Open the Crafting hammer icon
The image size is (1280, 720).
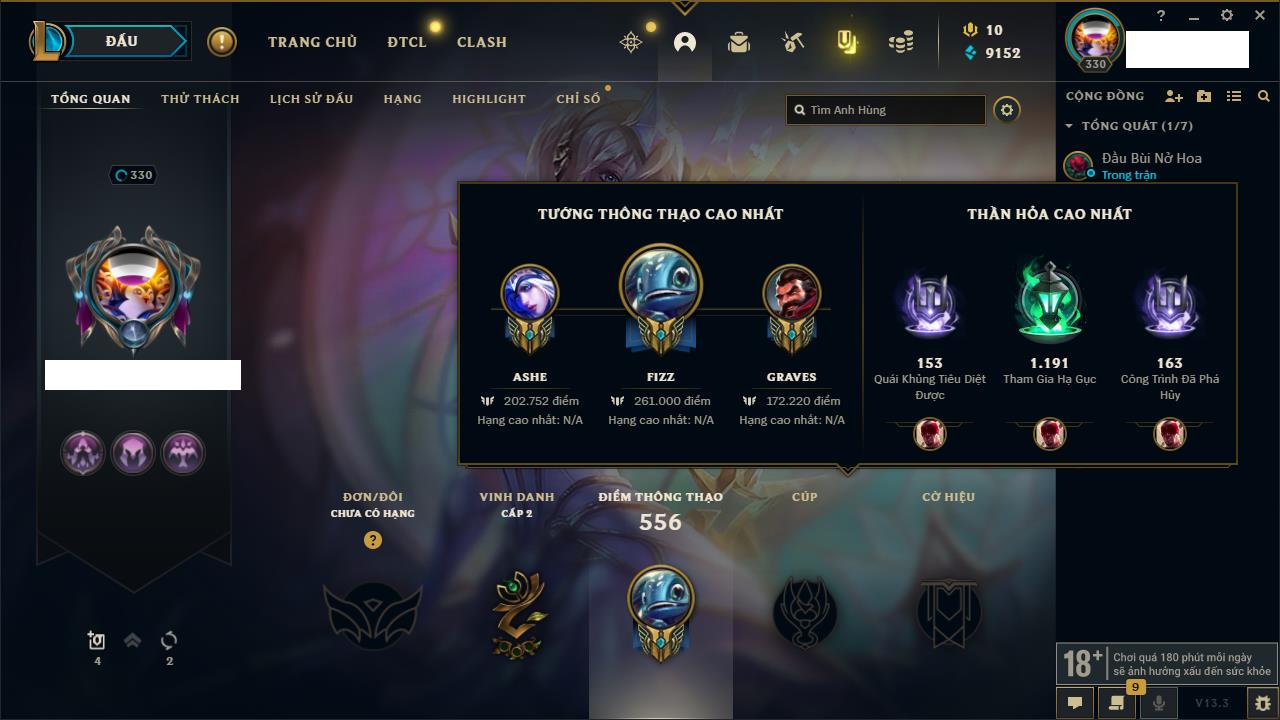(x=793, y=42)
